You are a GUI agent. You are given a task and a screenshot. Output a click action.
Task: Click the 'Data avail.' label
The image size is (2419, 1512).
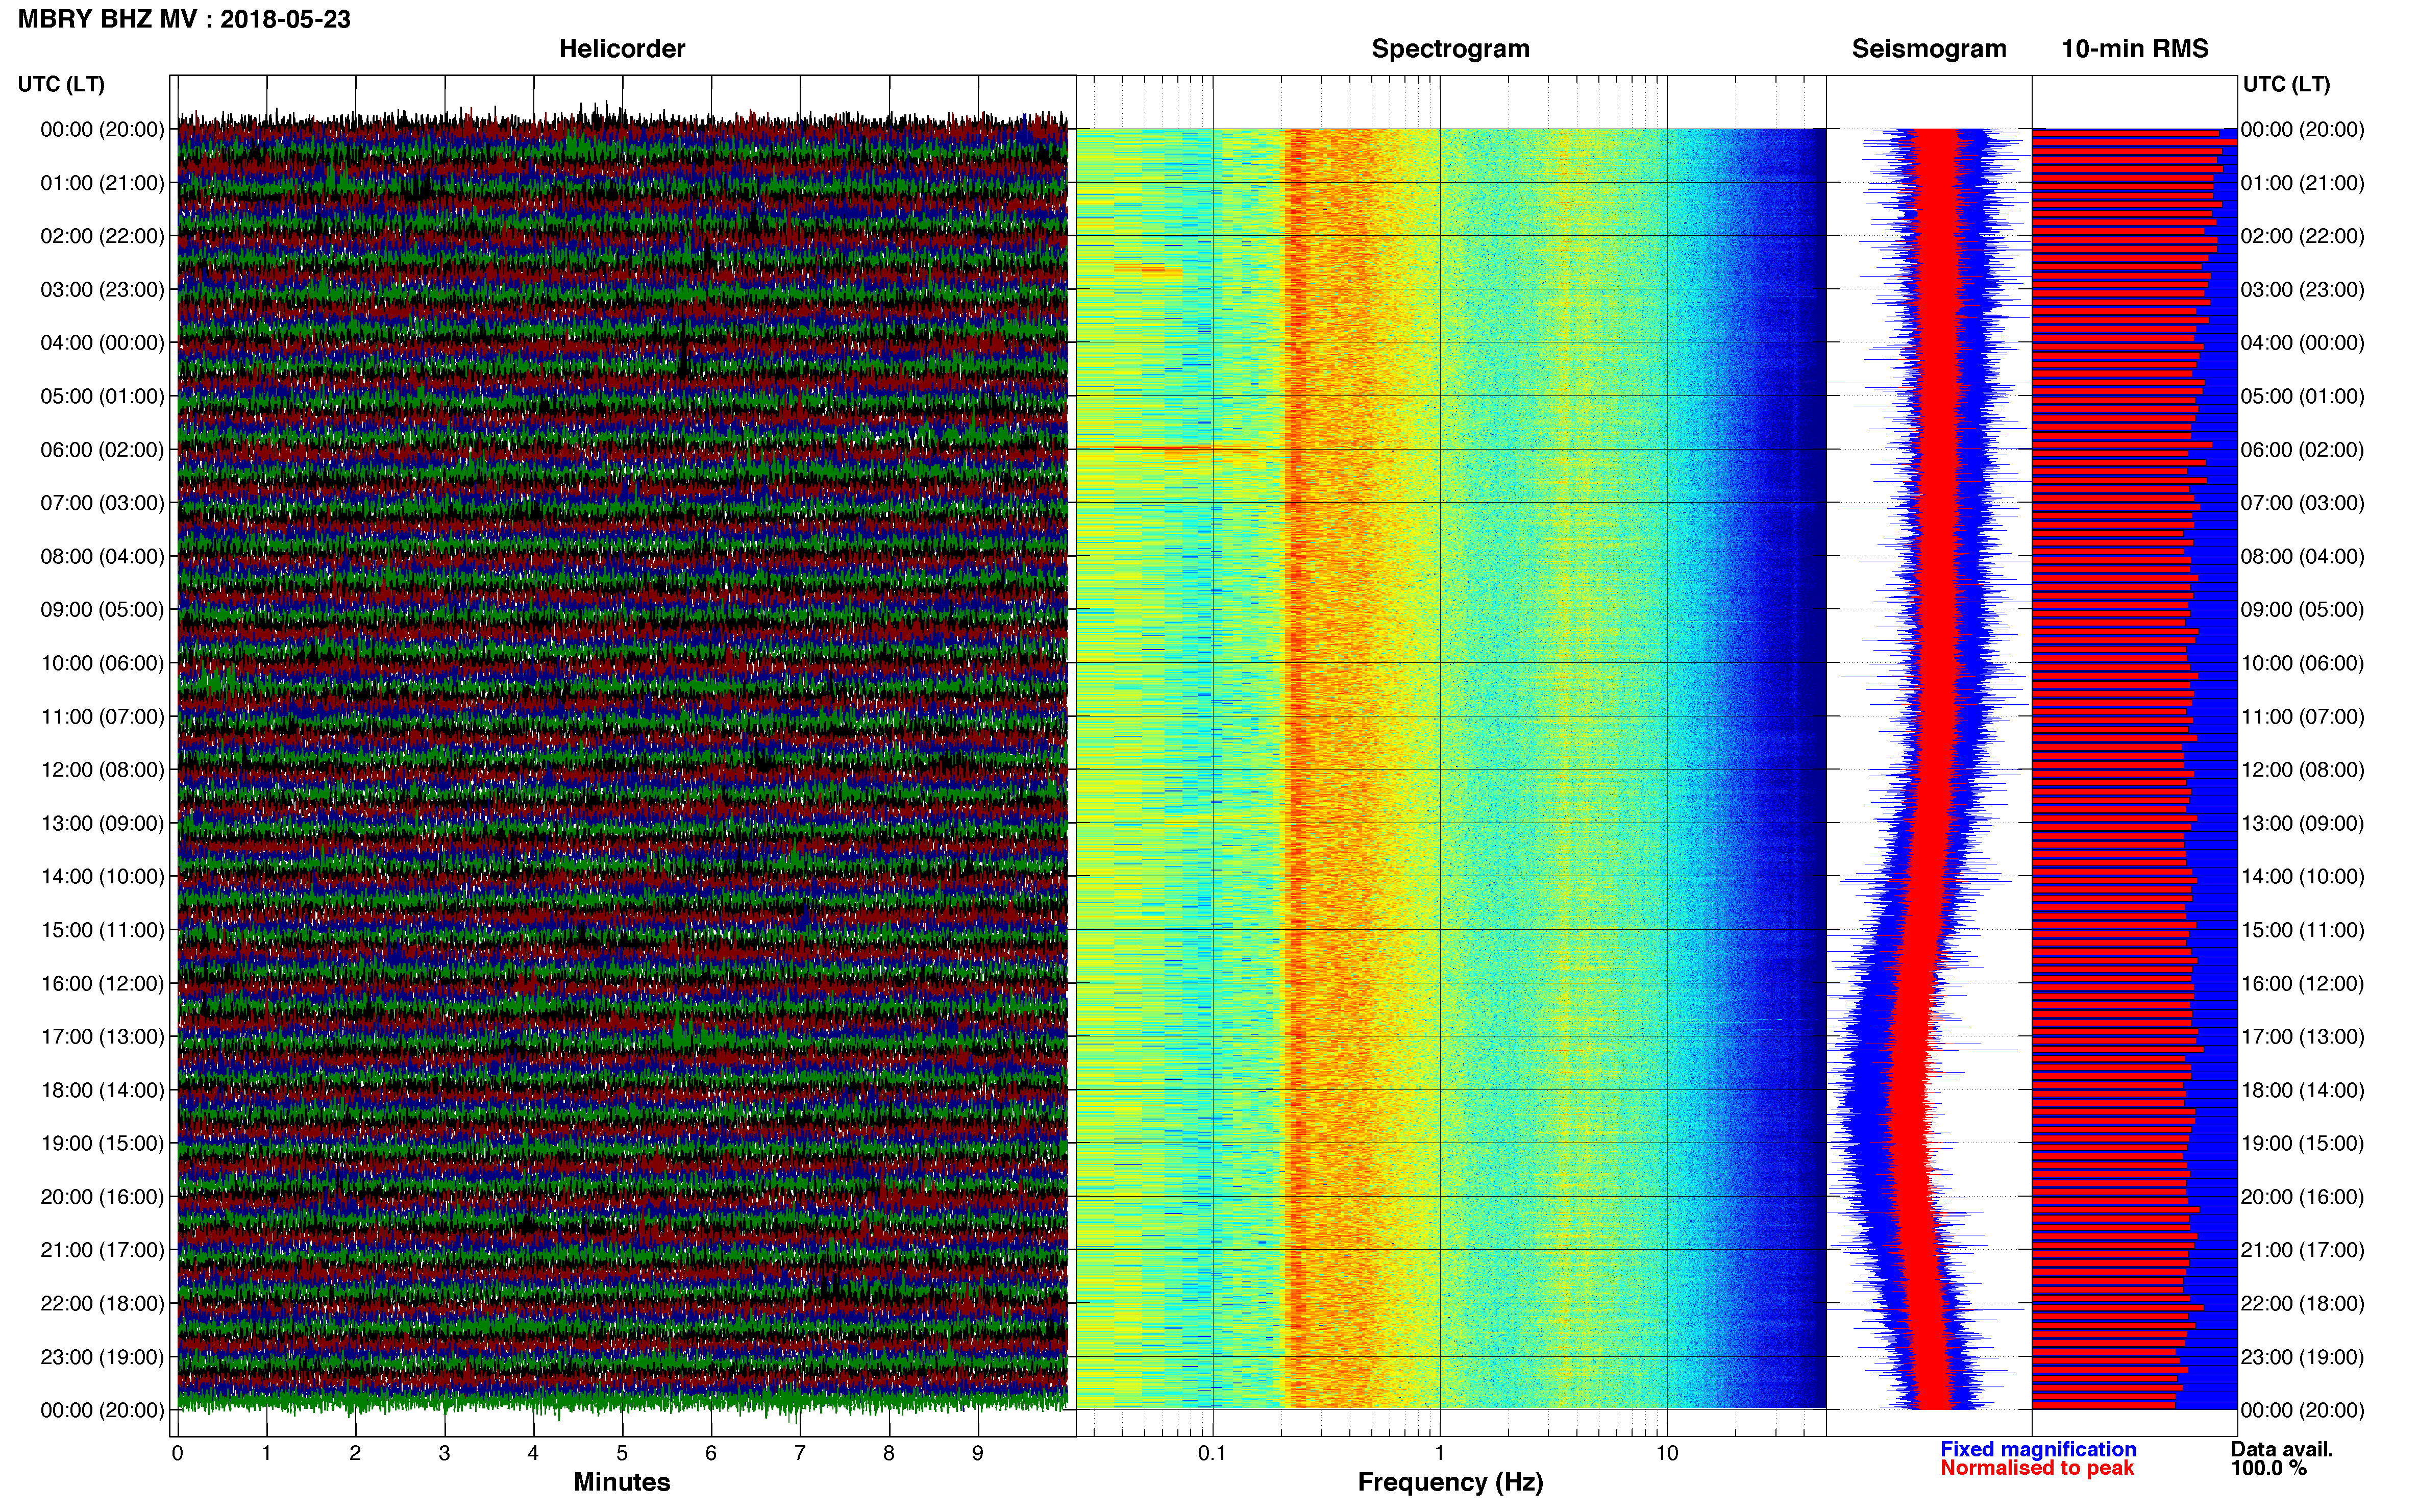coord(2282,1449)
